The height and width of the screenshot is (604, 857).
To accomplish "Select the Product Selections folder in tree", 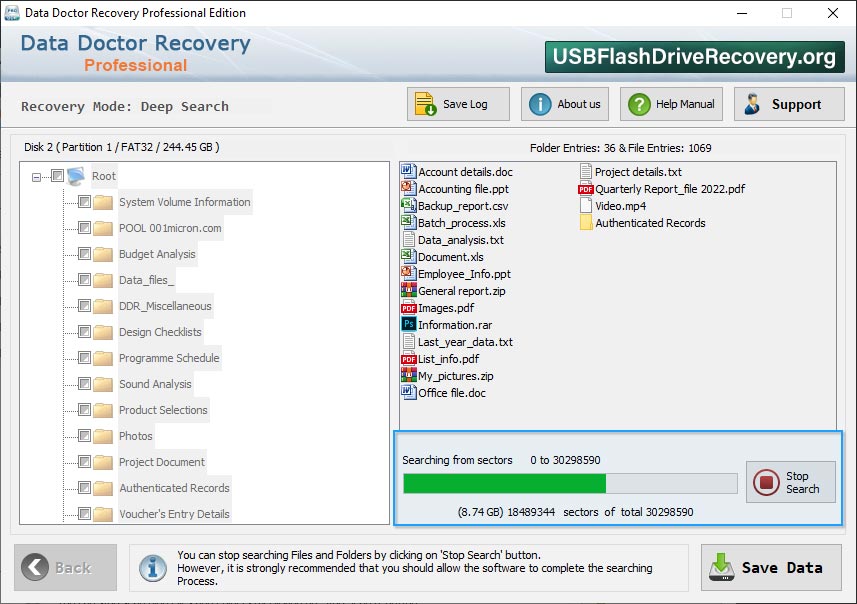I will 163,410.
